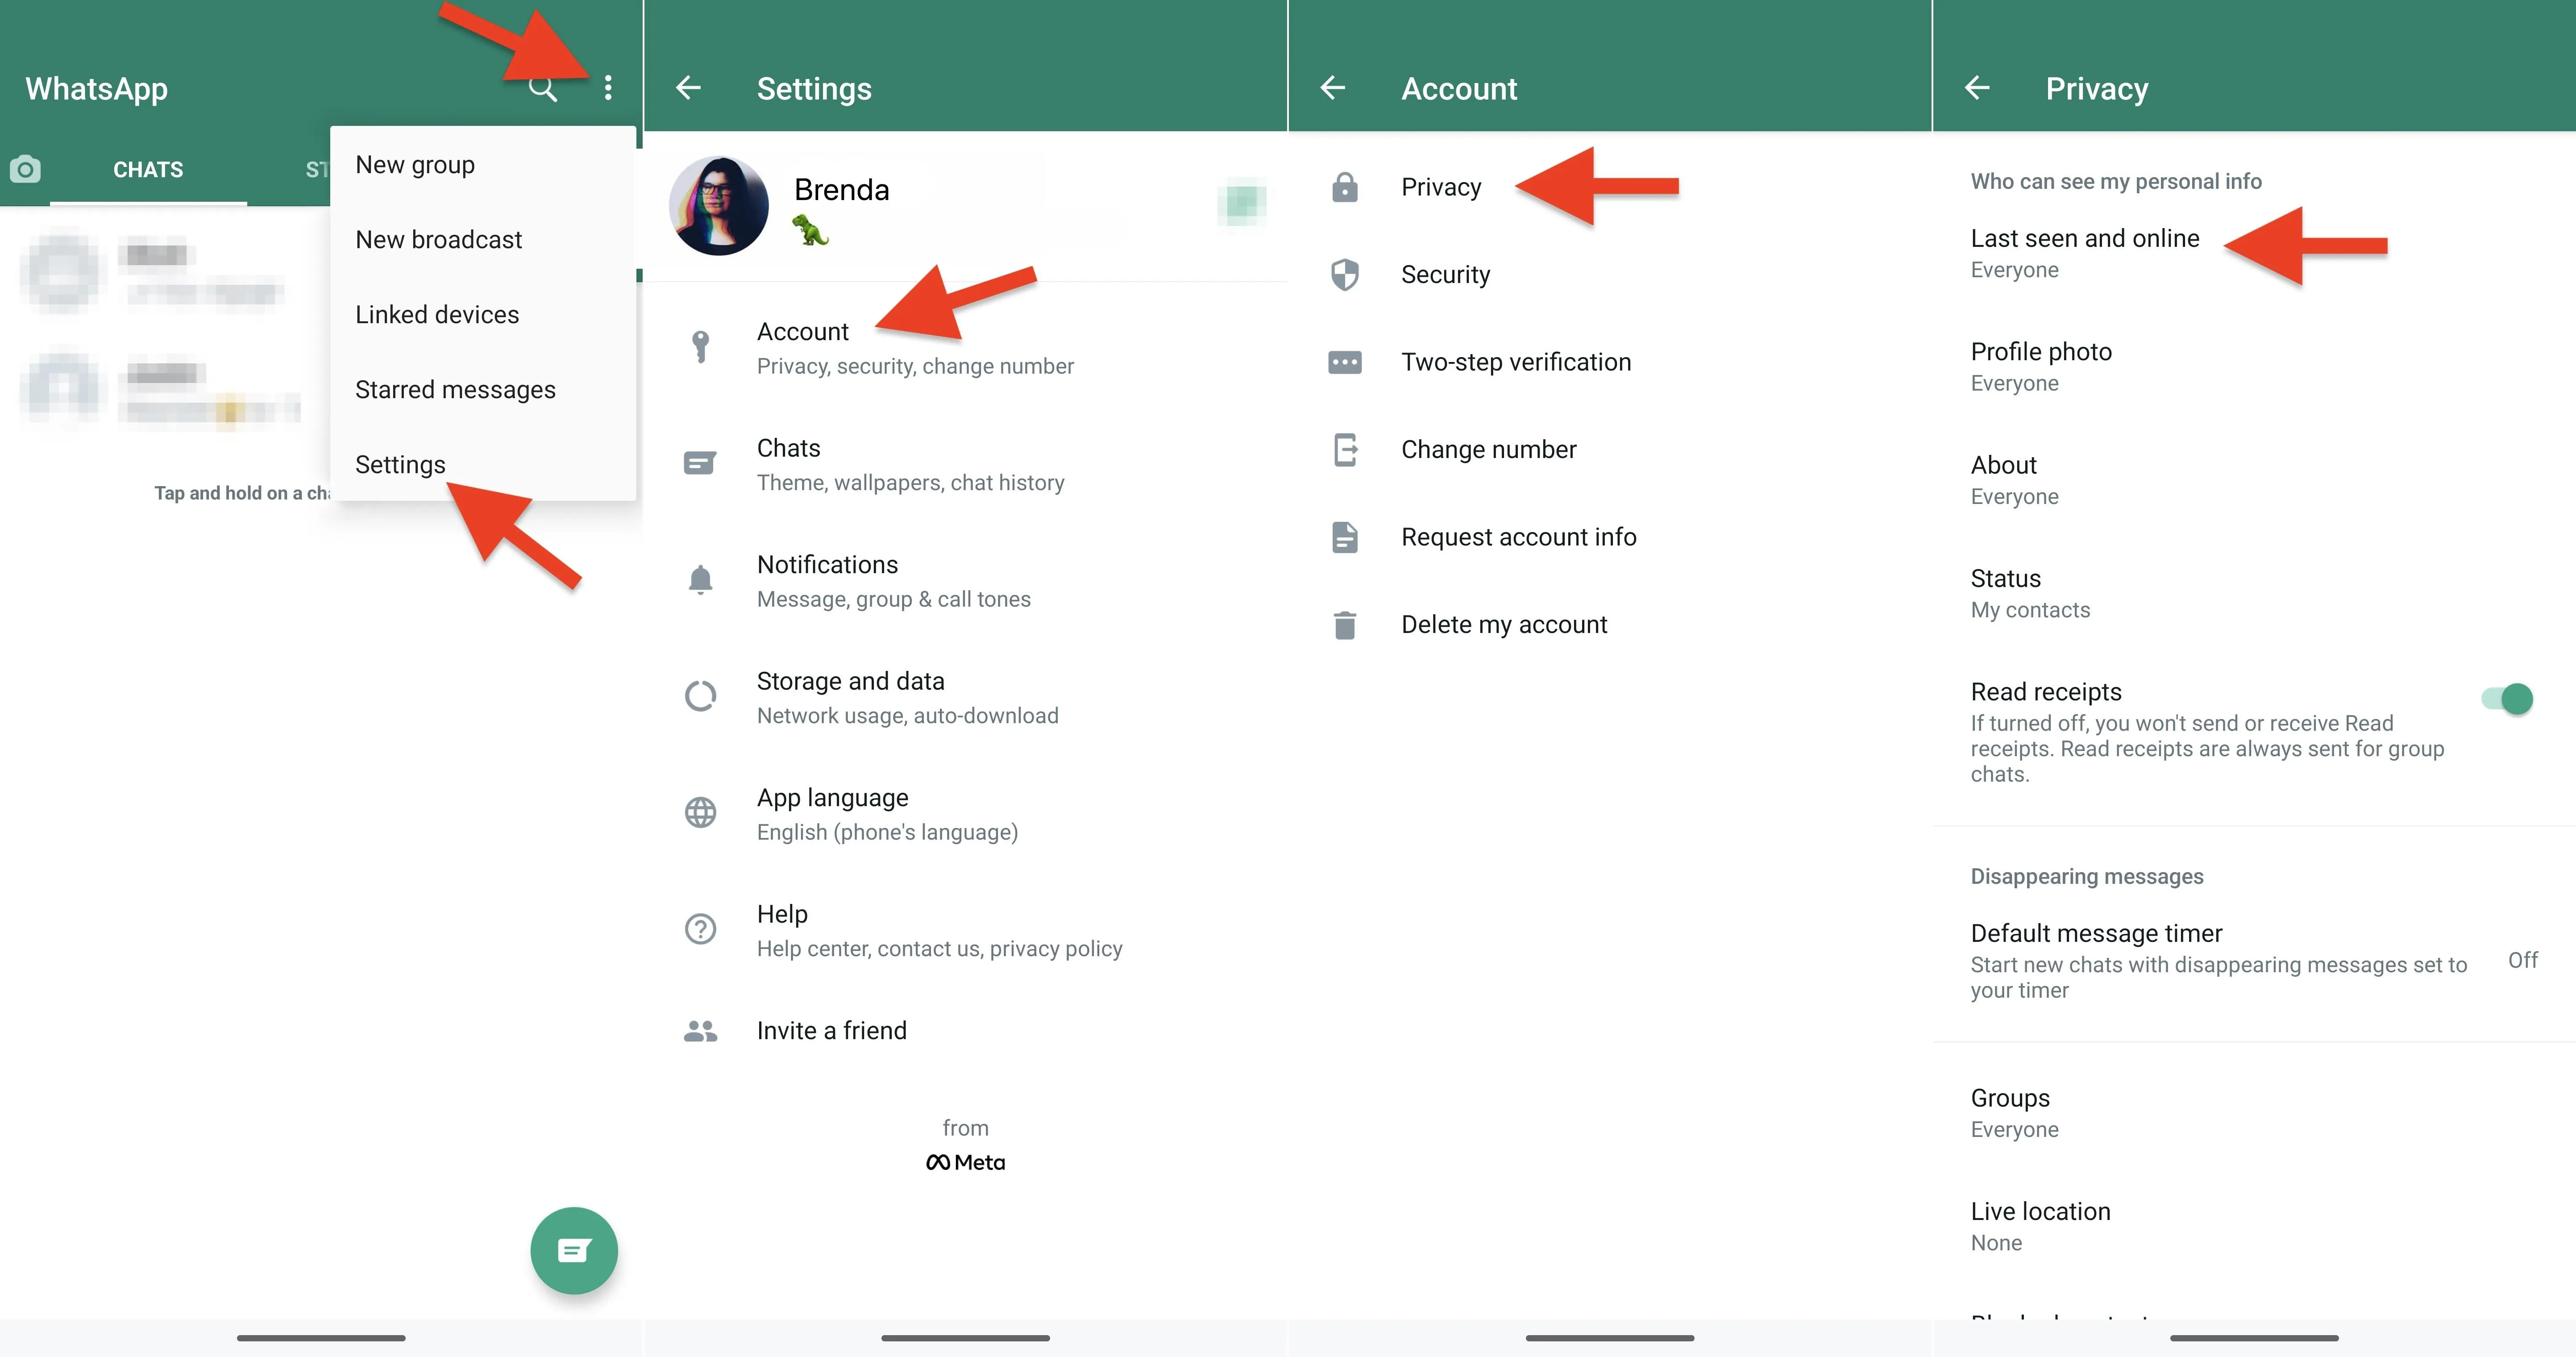Tap the Change number icon

(1345, 450)
